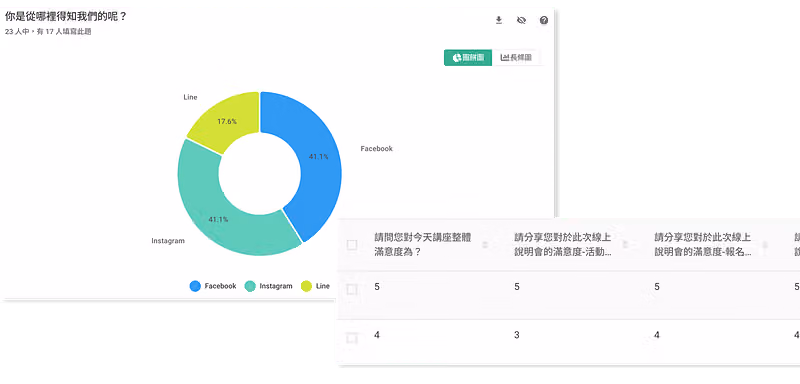This screenshot has height=384, width=800.
Task: Toggle Facebook legend color dot
Action: 195,286
